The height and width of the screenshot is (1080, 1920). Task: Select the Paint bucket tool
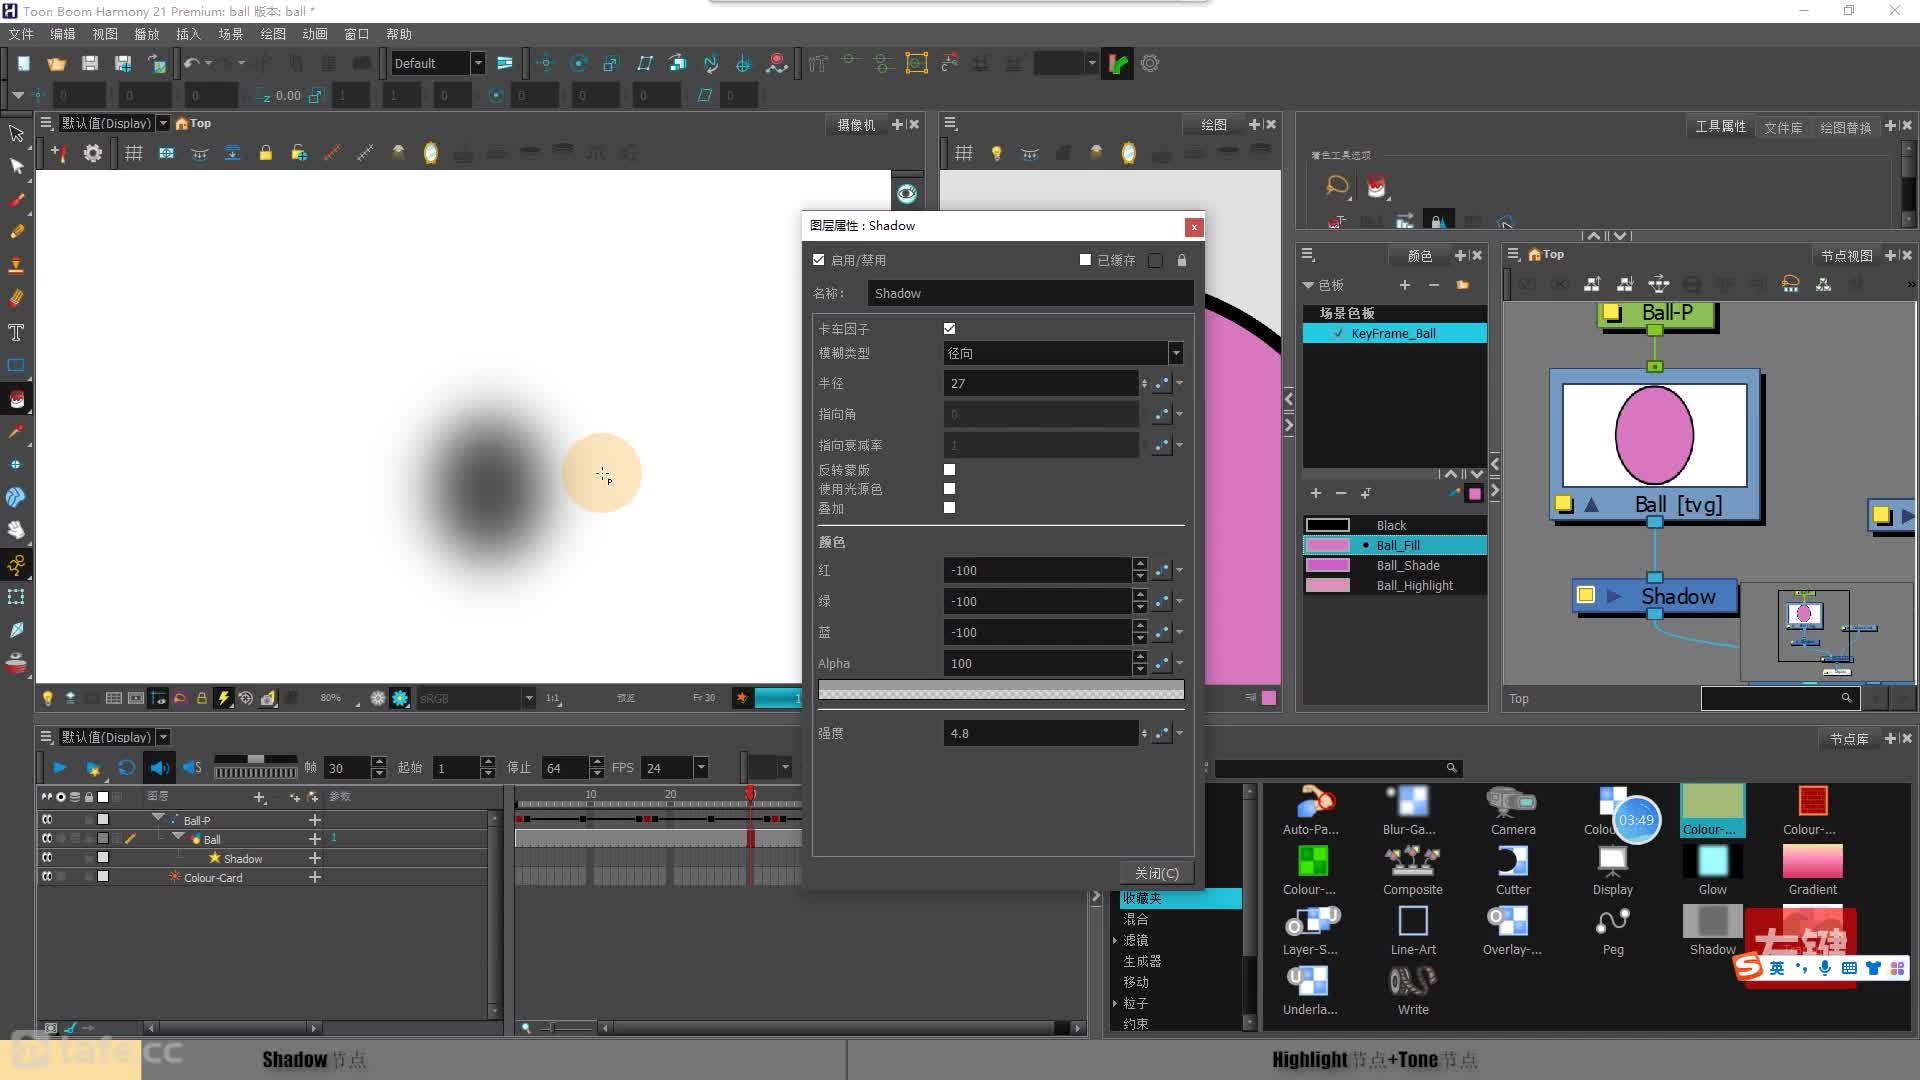pos(16,399)
